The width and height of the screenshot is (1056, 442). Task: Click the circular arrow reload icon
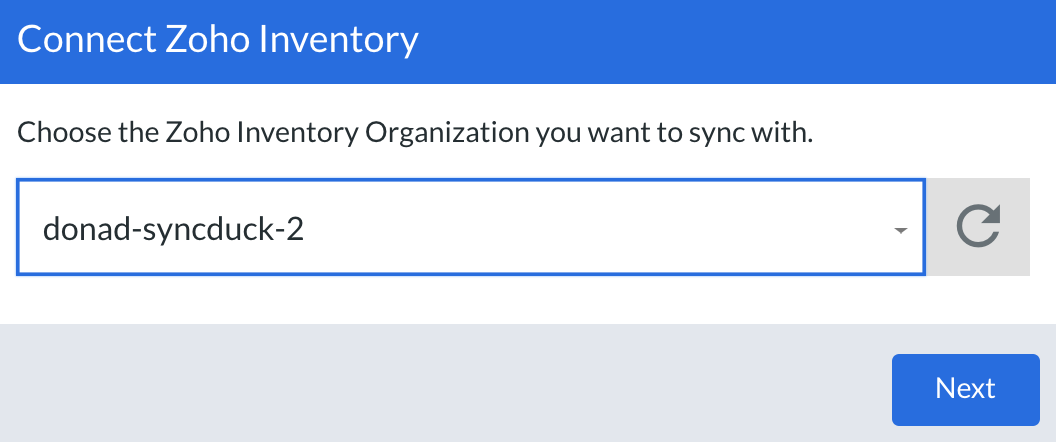tap(978, 227)
